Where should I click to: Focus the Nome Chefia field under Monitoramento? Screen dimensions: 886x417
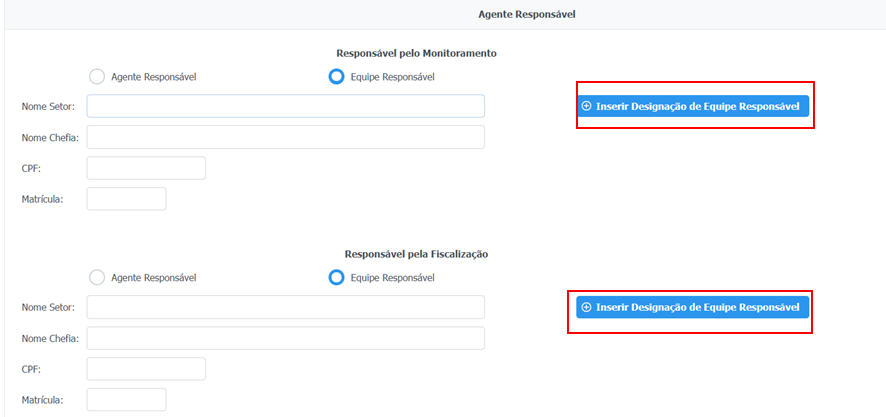coord(285,137)
